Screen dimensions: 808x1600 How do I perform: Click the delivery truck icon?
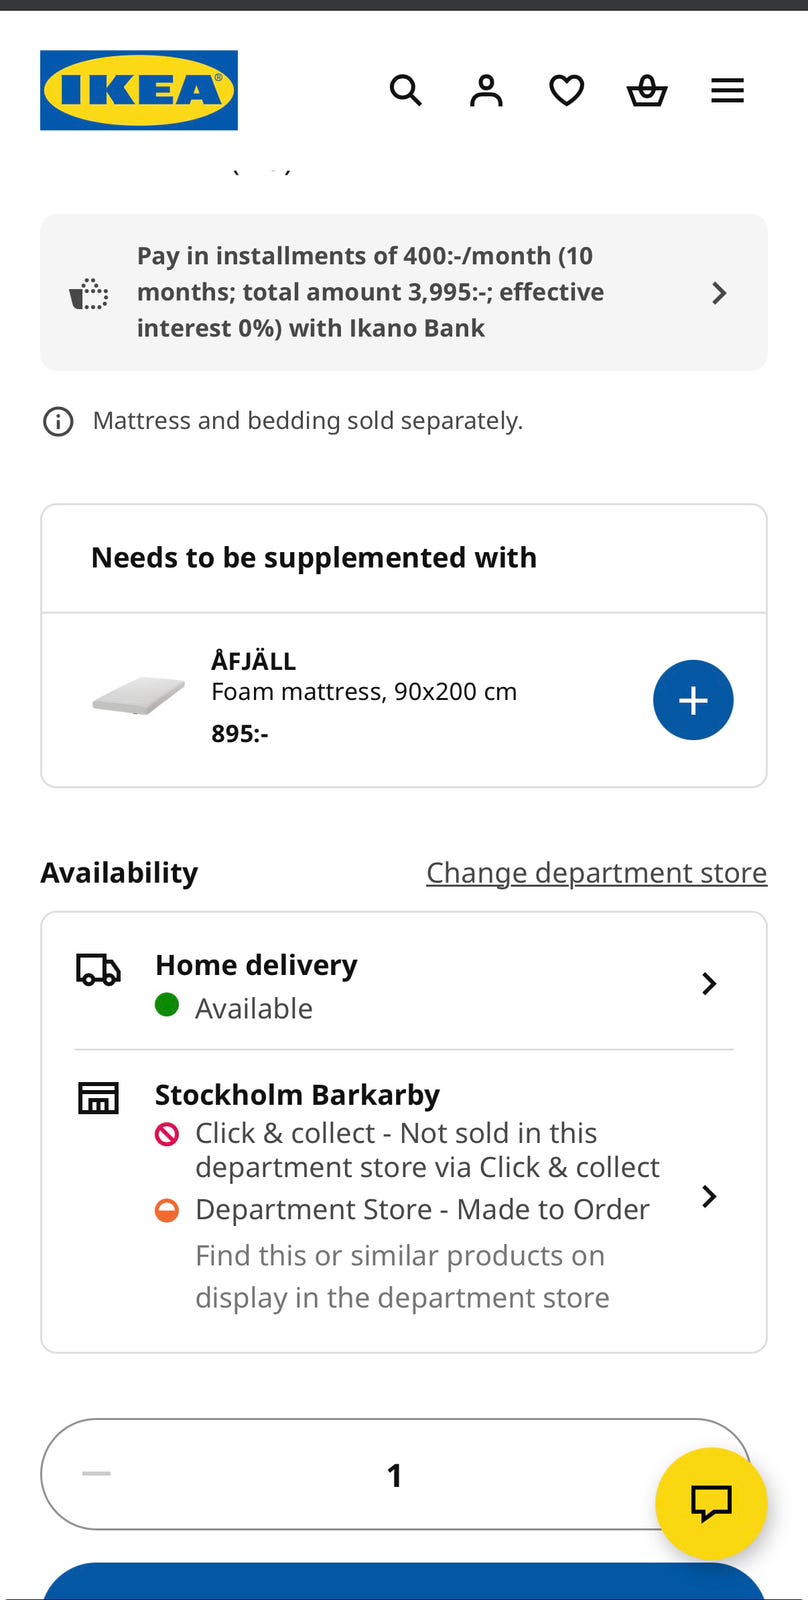pos(98,970)
